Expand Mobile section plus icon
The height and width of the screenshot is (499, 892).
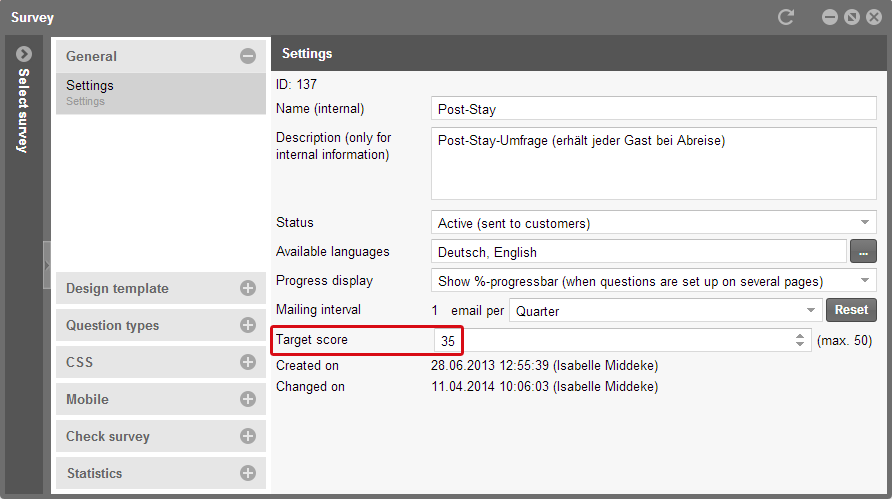click(247, 399)
